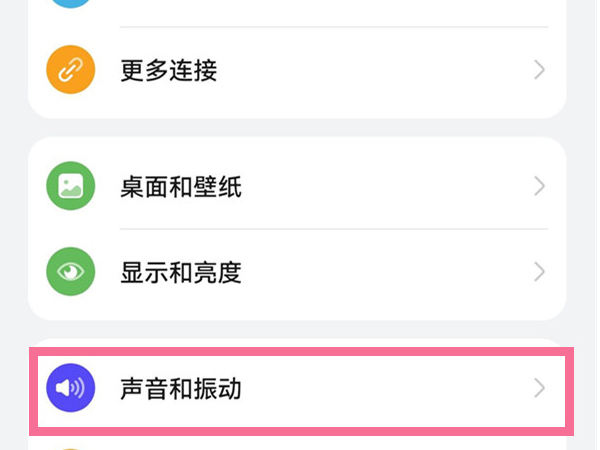Image resolution: width=600 pixels, height=450 pixels.
Task: Tap the purple speaker icon for 声音和振动
Action: [x=70, y=388]
